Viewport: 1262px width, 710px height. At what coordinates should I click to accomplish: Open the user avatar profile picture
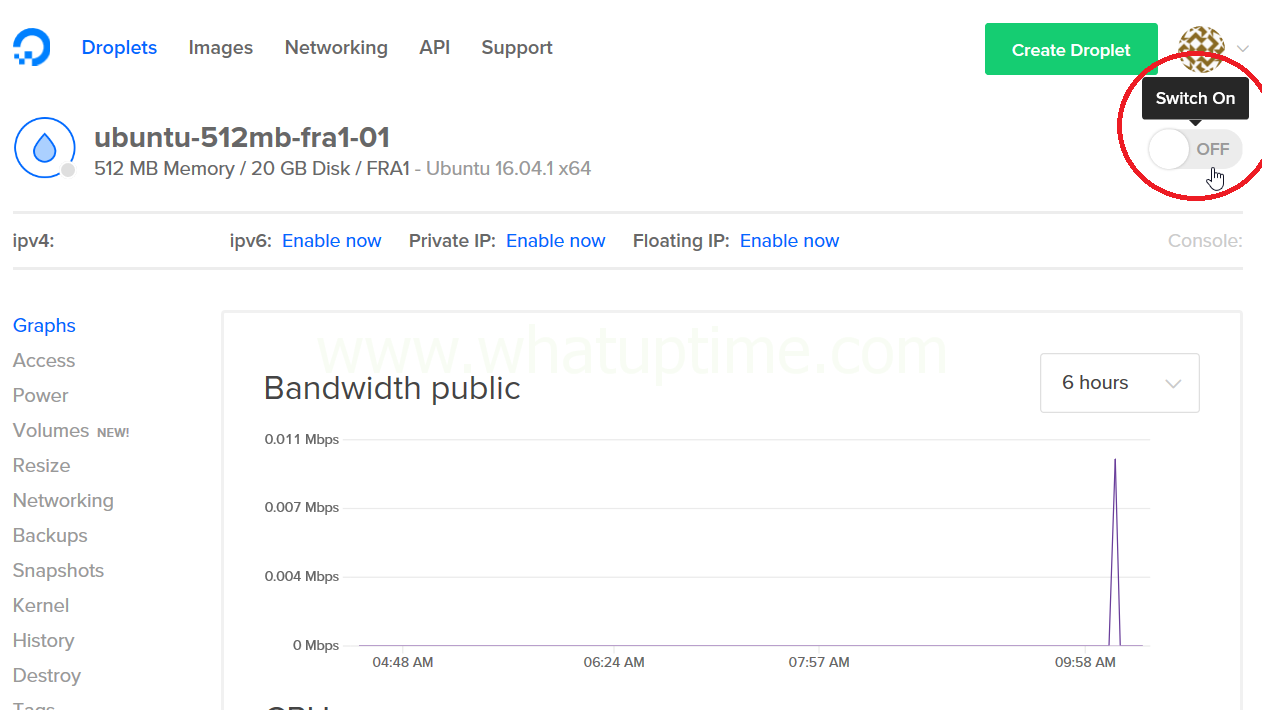tap(1201, 49)
